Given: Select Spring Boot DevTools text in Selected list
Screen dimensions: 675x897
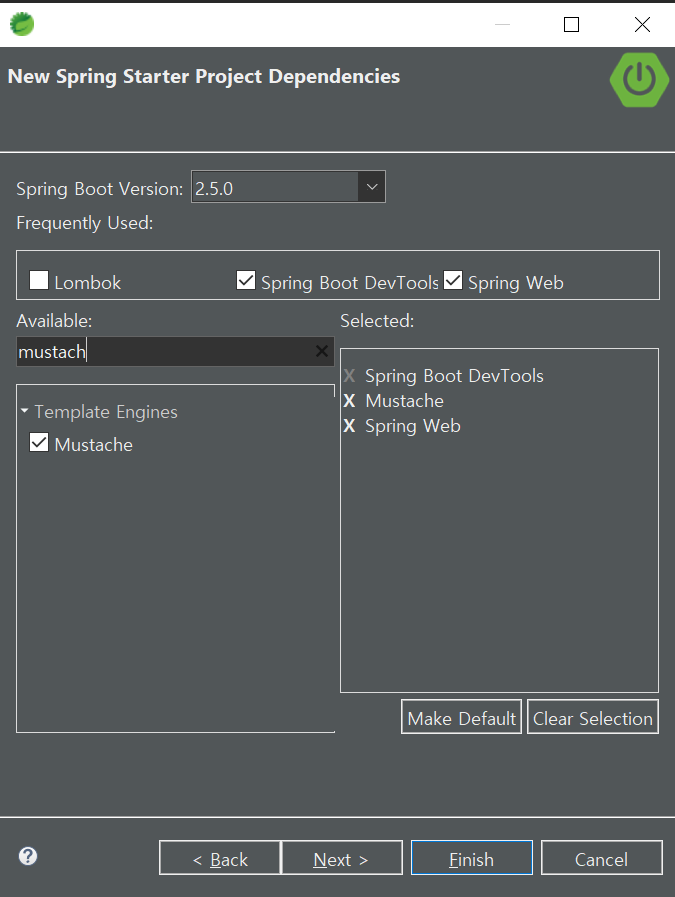Looking at the screenshot, I should [454, 376].
